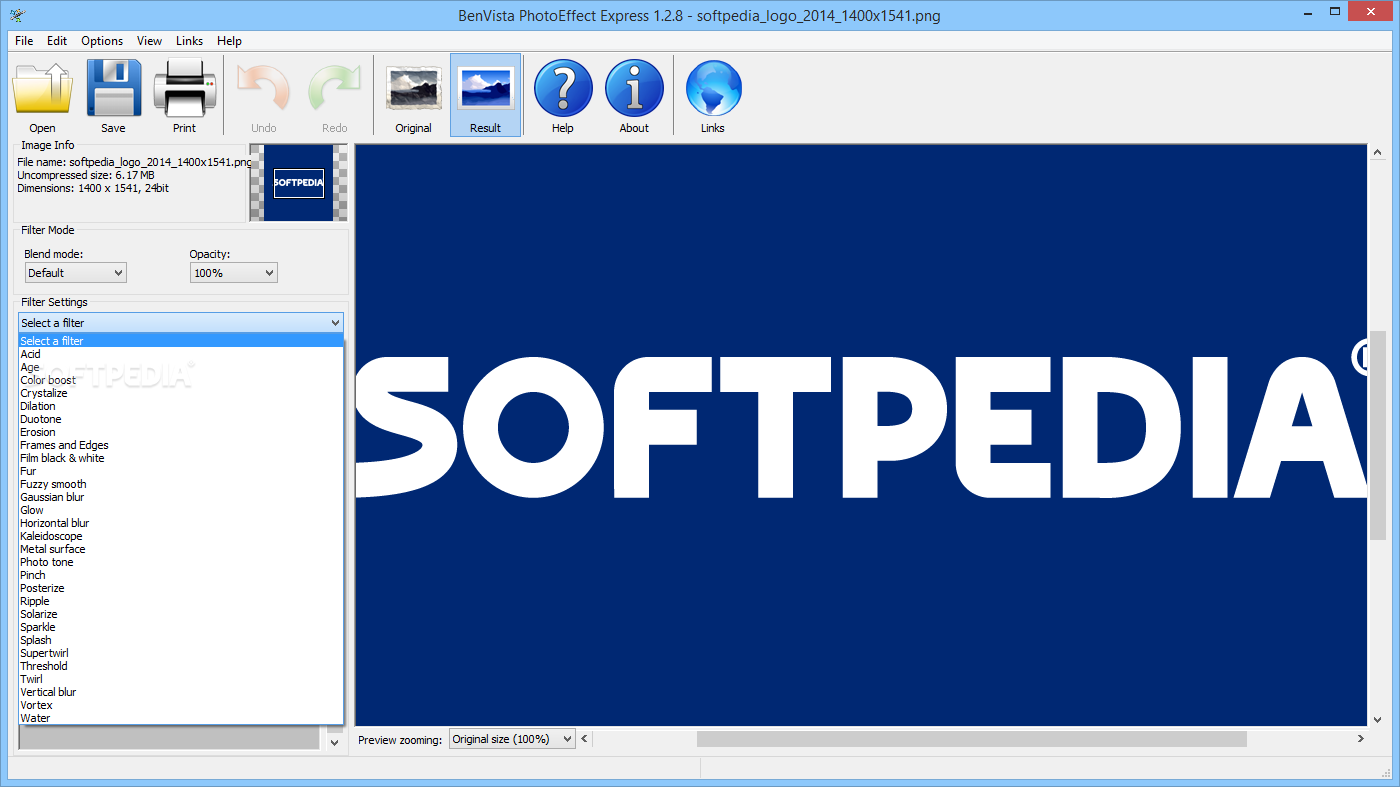1400x787 pixels.
Task: Choose the Glow filter
Action: pyautogui.click(x=181, y=510)
